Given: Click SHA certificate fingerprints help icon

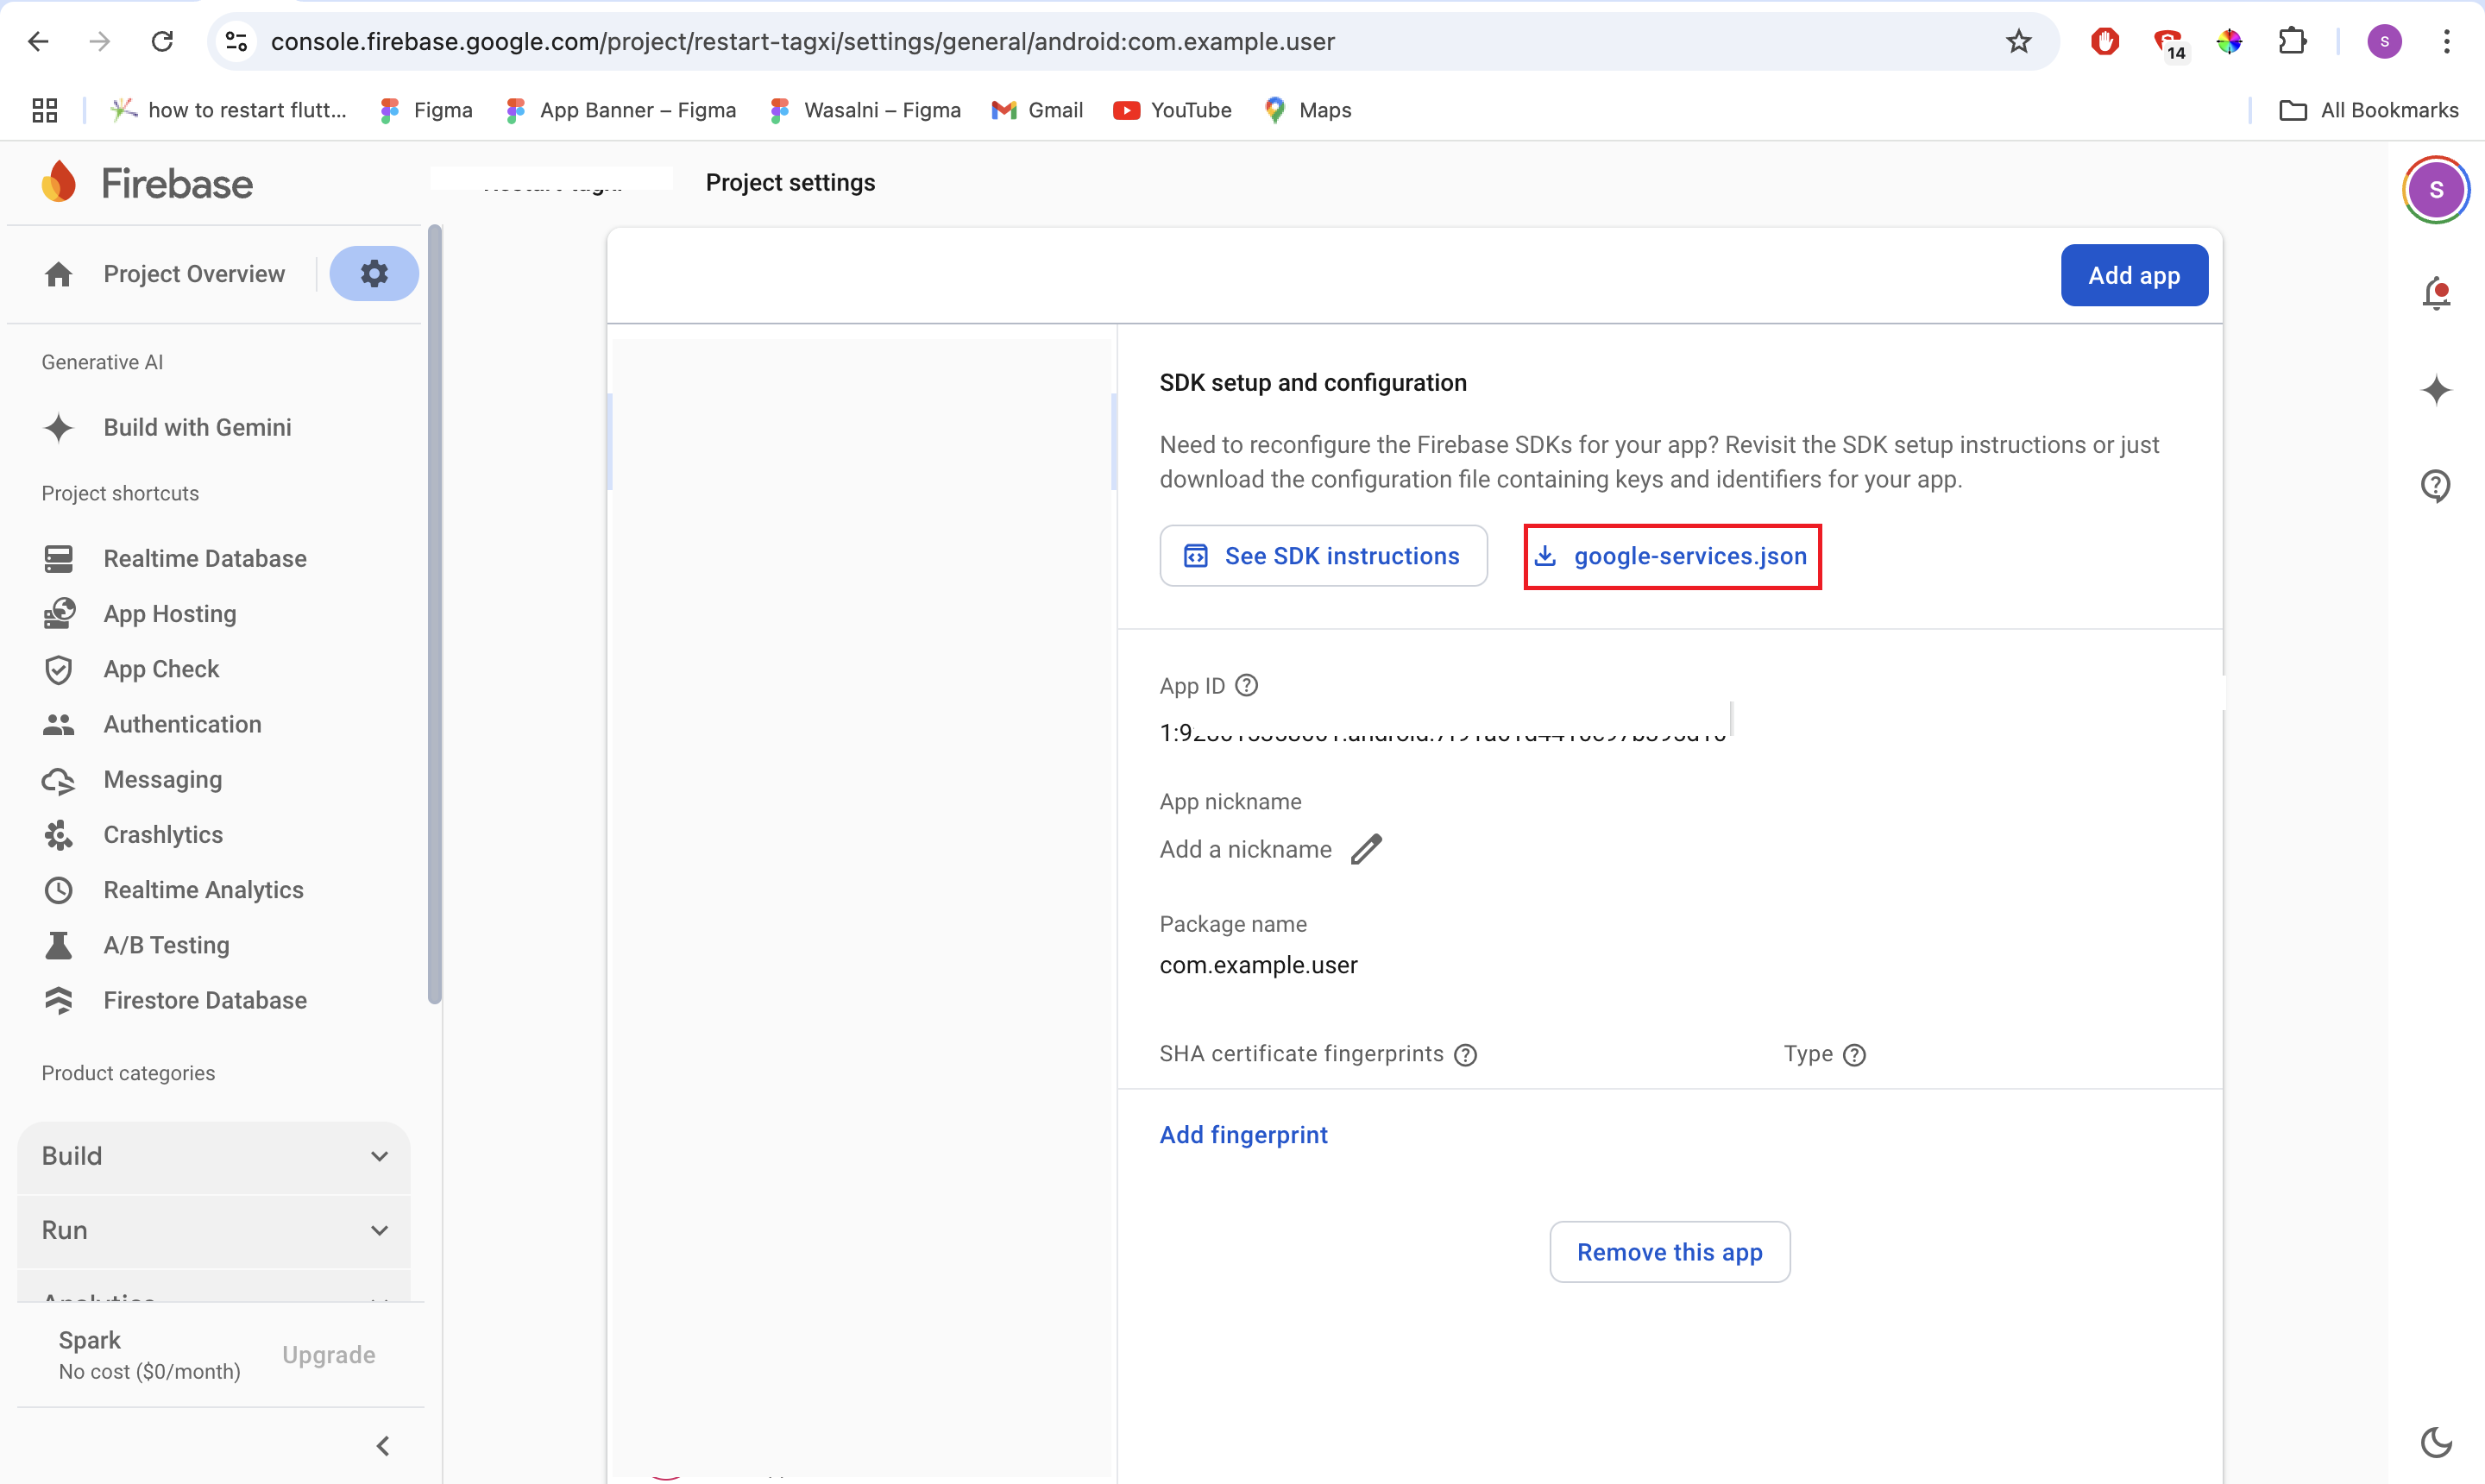Looking at the screenshot, I should point(1465,1055).
